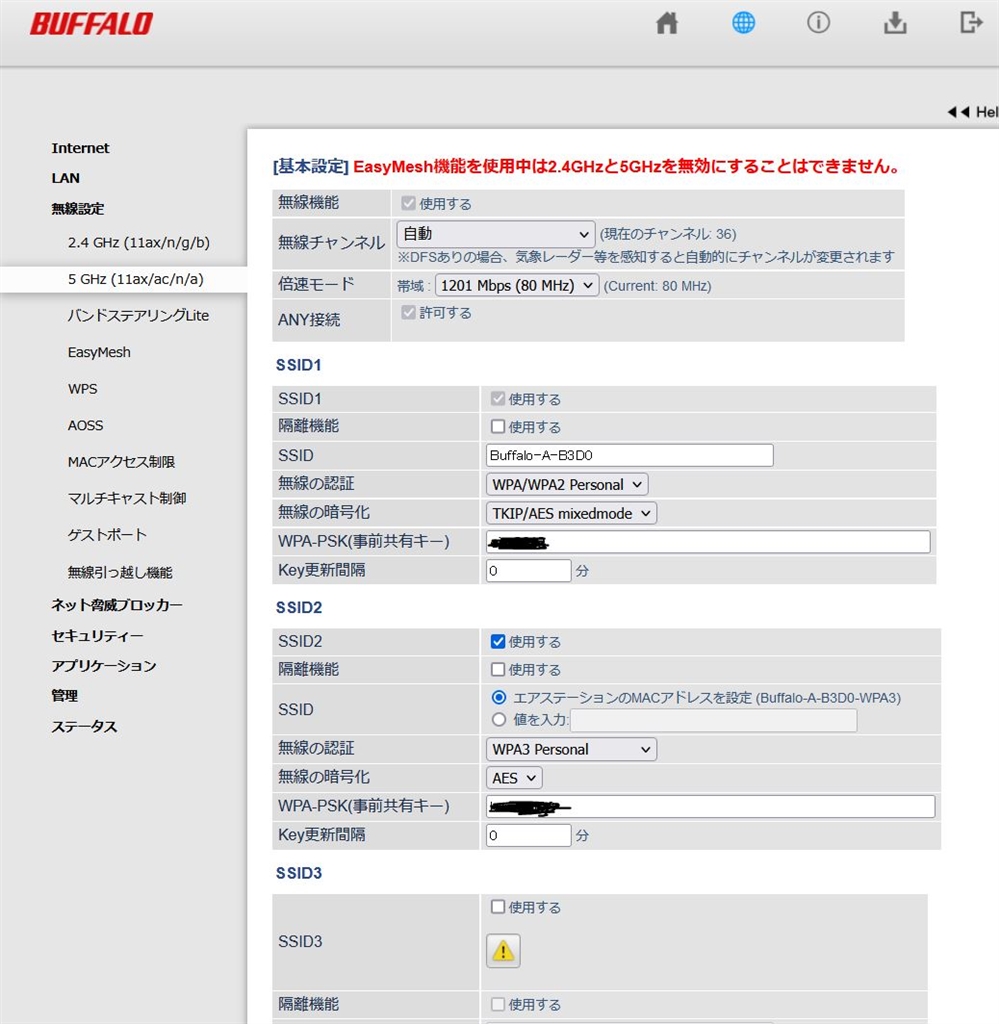Enable SSID1 隔離機能 checkbox

498,426
